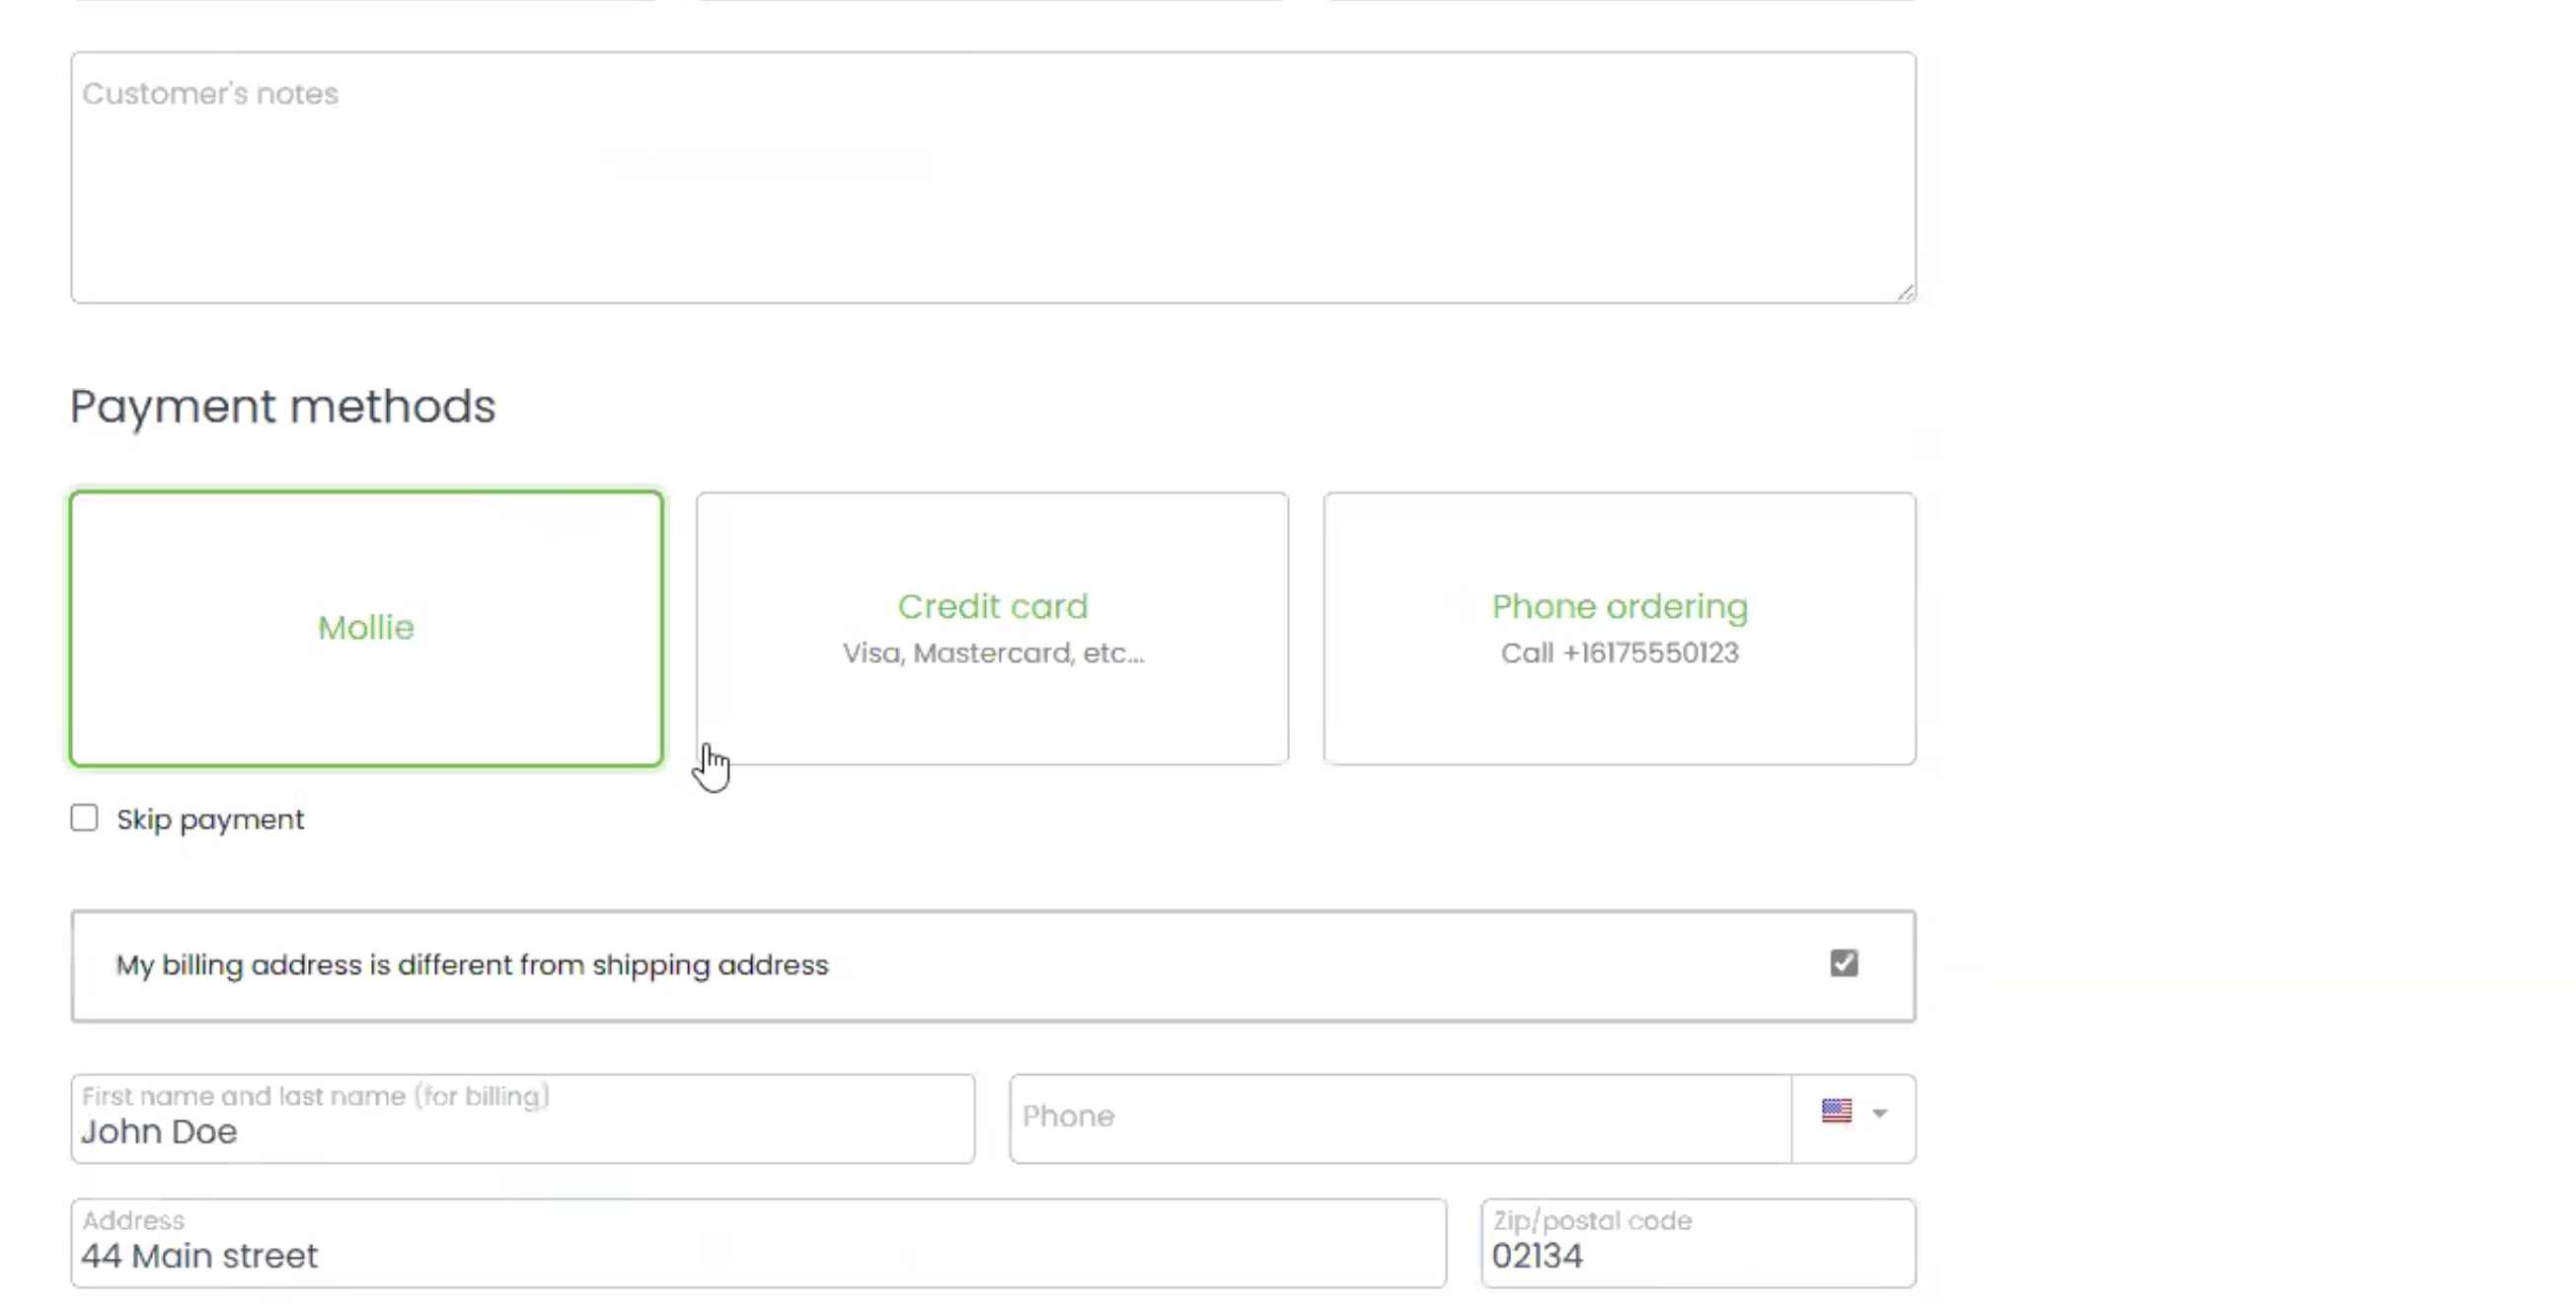Click the Customer's notes text area
The height and width of the screenshot is (1311, 2576).
pyautogui.click(x=993, y=177)
